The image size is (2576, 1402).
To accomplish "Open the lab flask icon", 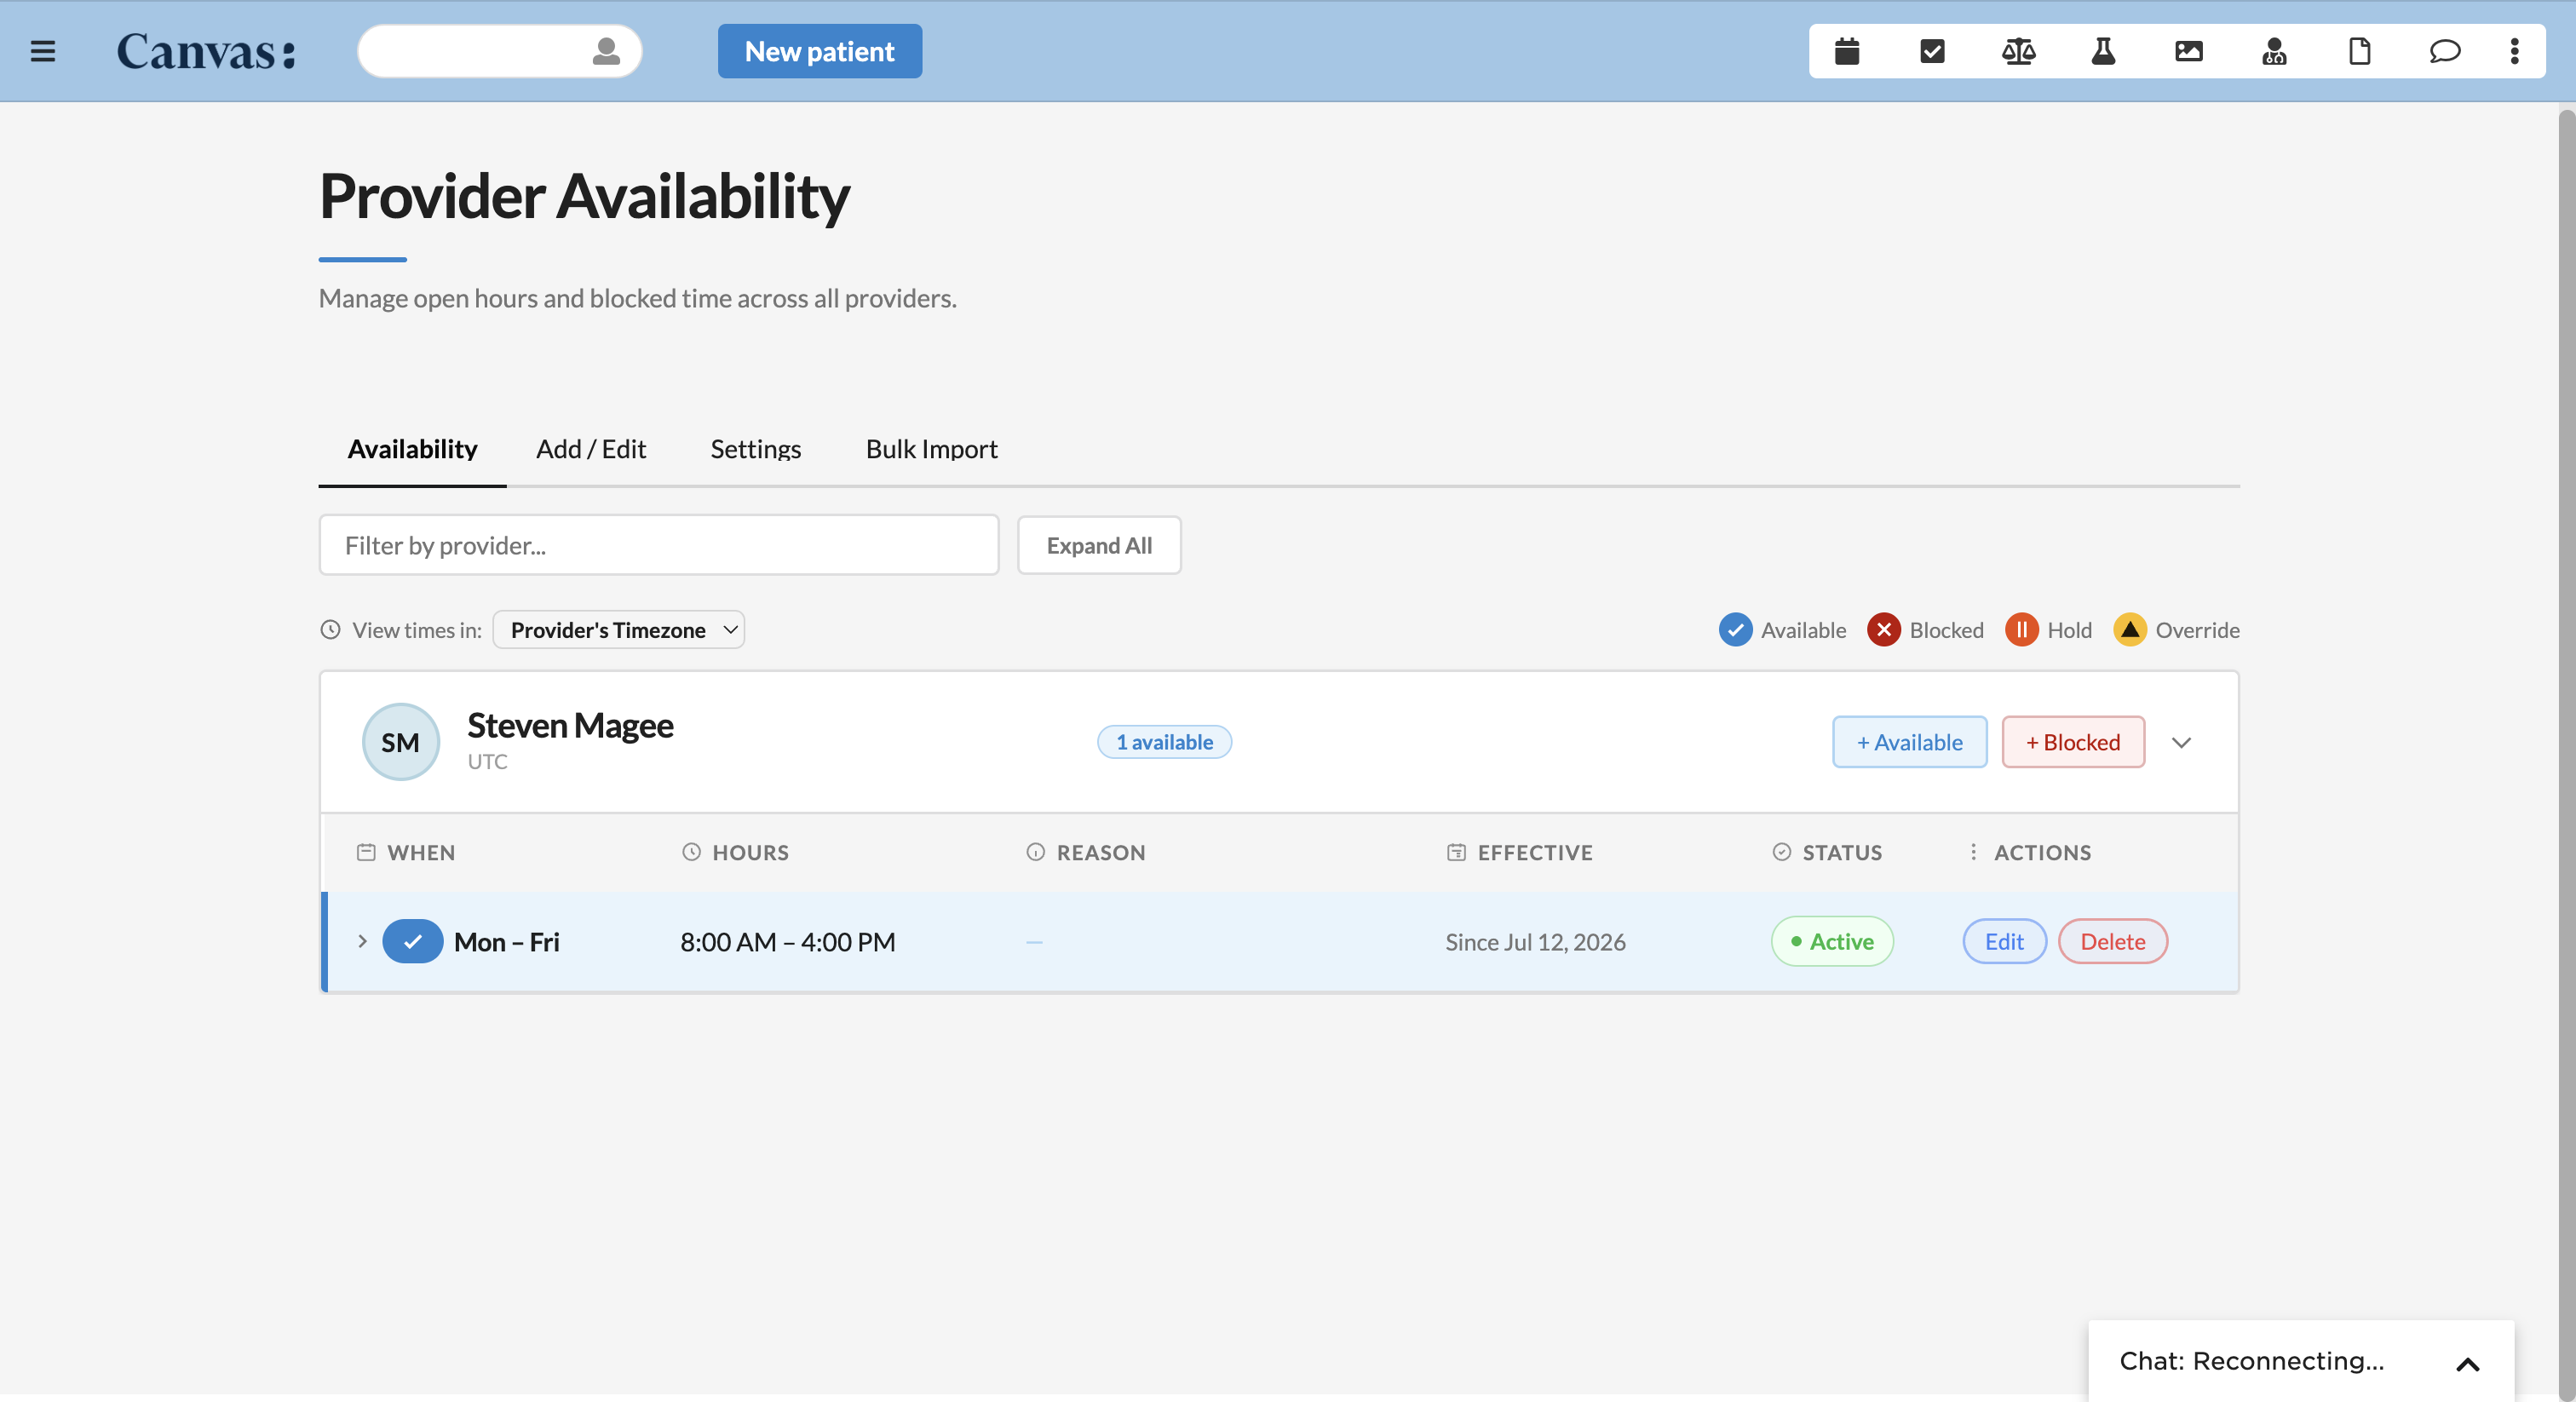I will pos(2103,51).
